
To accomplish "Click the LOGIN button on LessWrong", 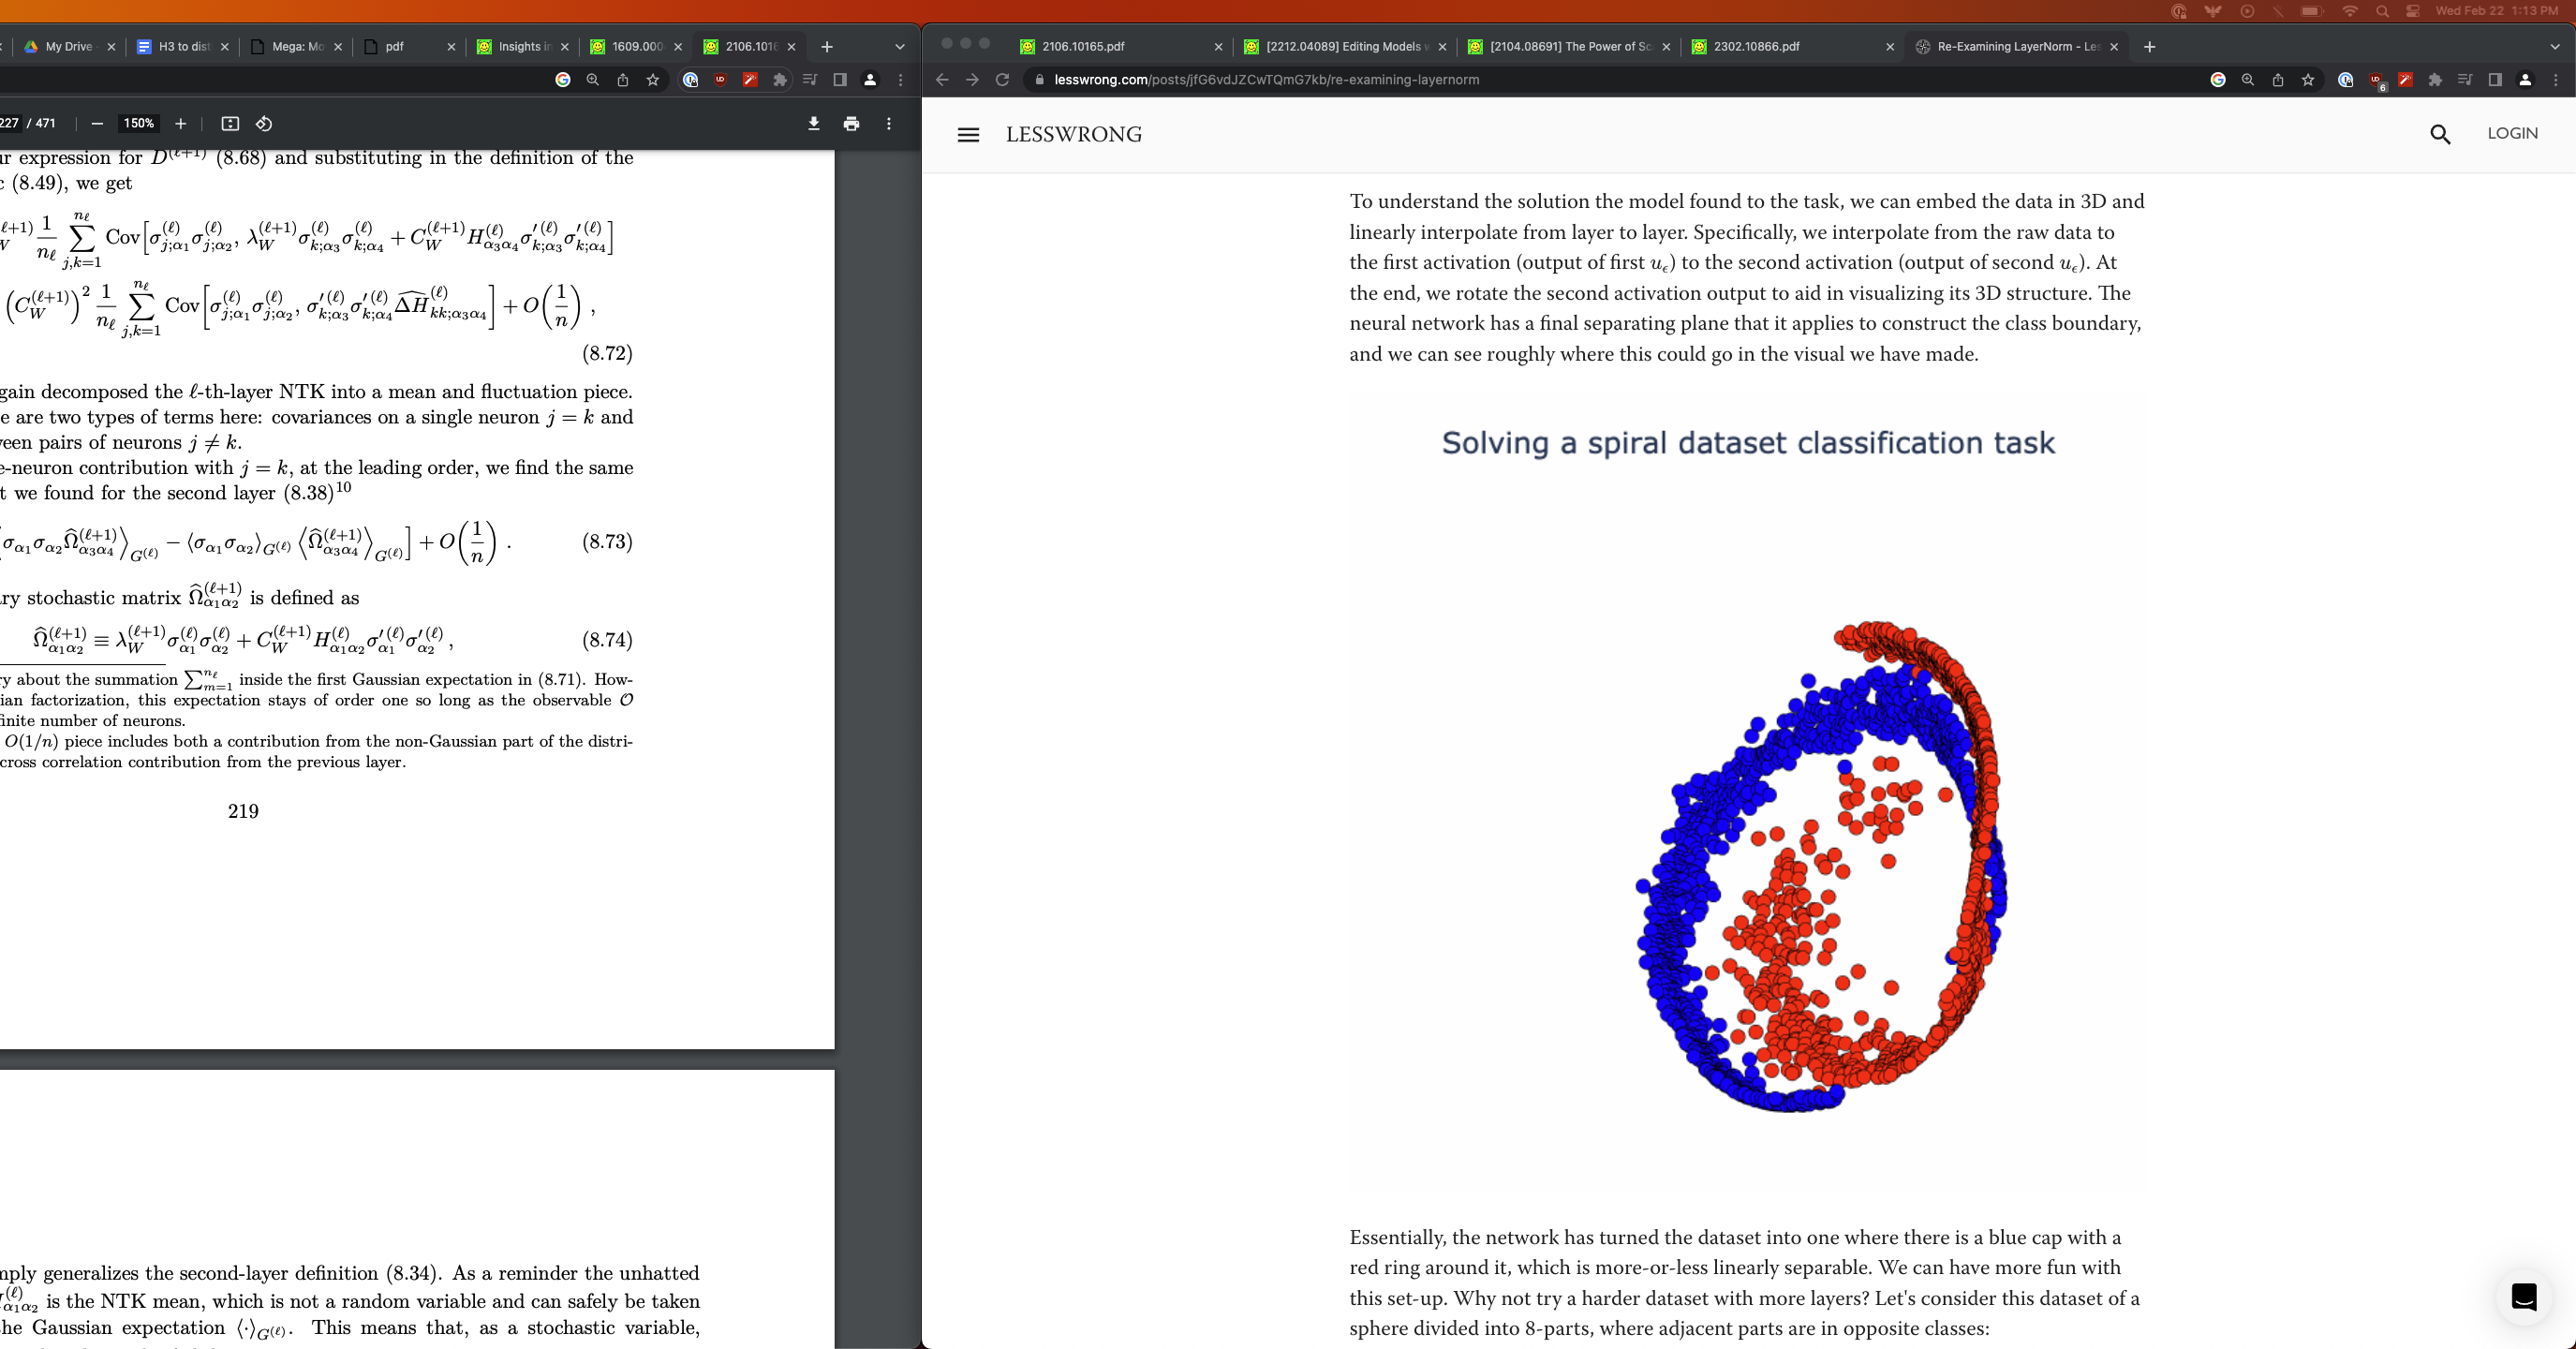I will tap(2512, 133).
